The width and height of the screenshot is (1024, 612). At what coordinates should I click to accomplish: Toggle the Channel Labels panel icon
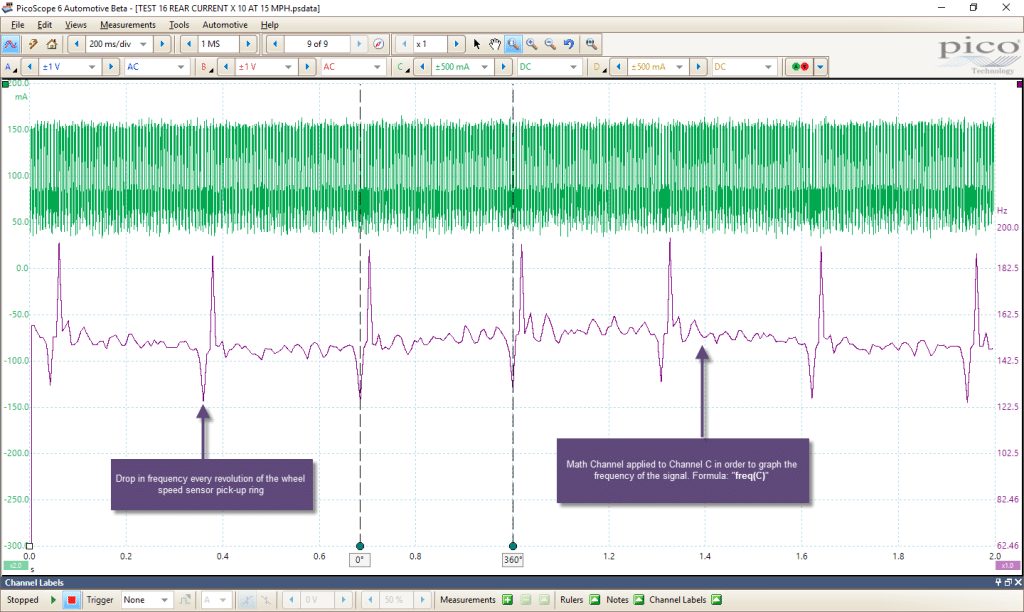[x=716, y=600]
